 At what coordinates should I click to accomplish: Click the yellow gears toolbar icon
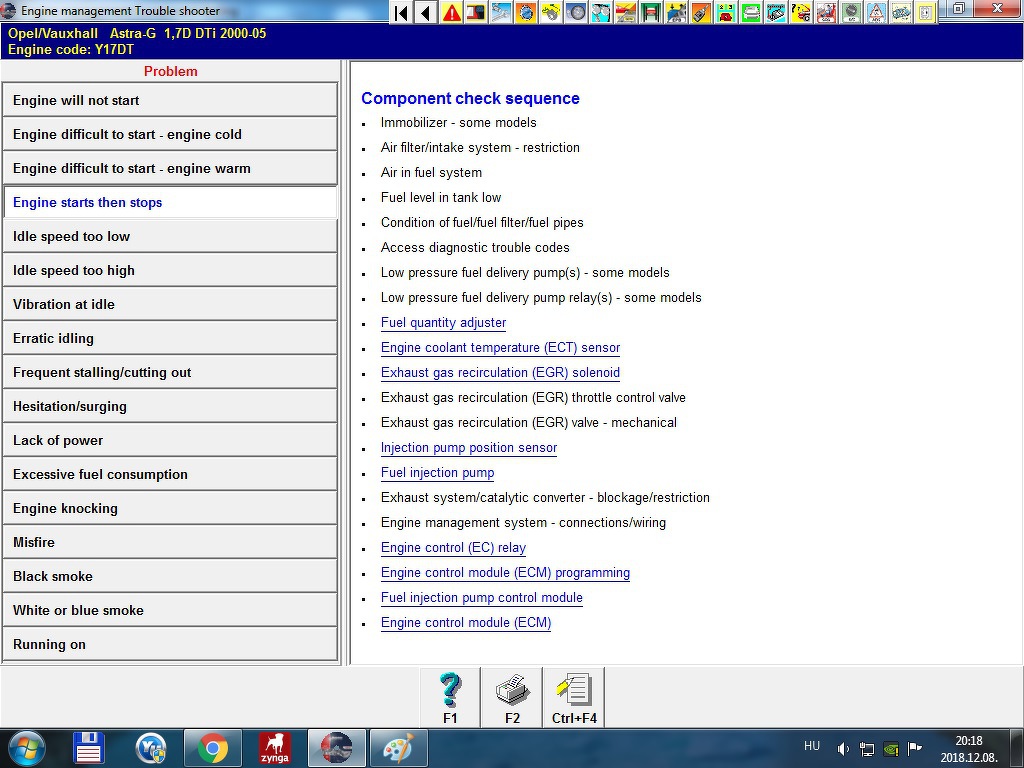click(551, 12)
